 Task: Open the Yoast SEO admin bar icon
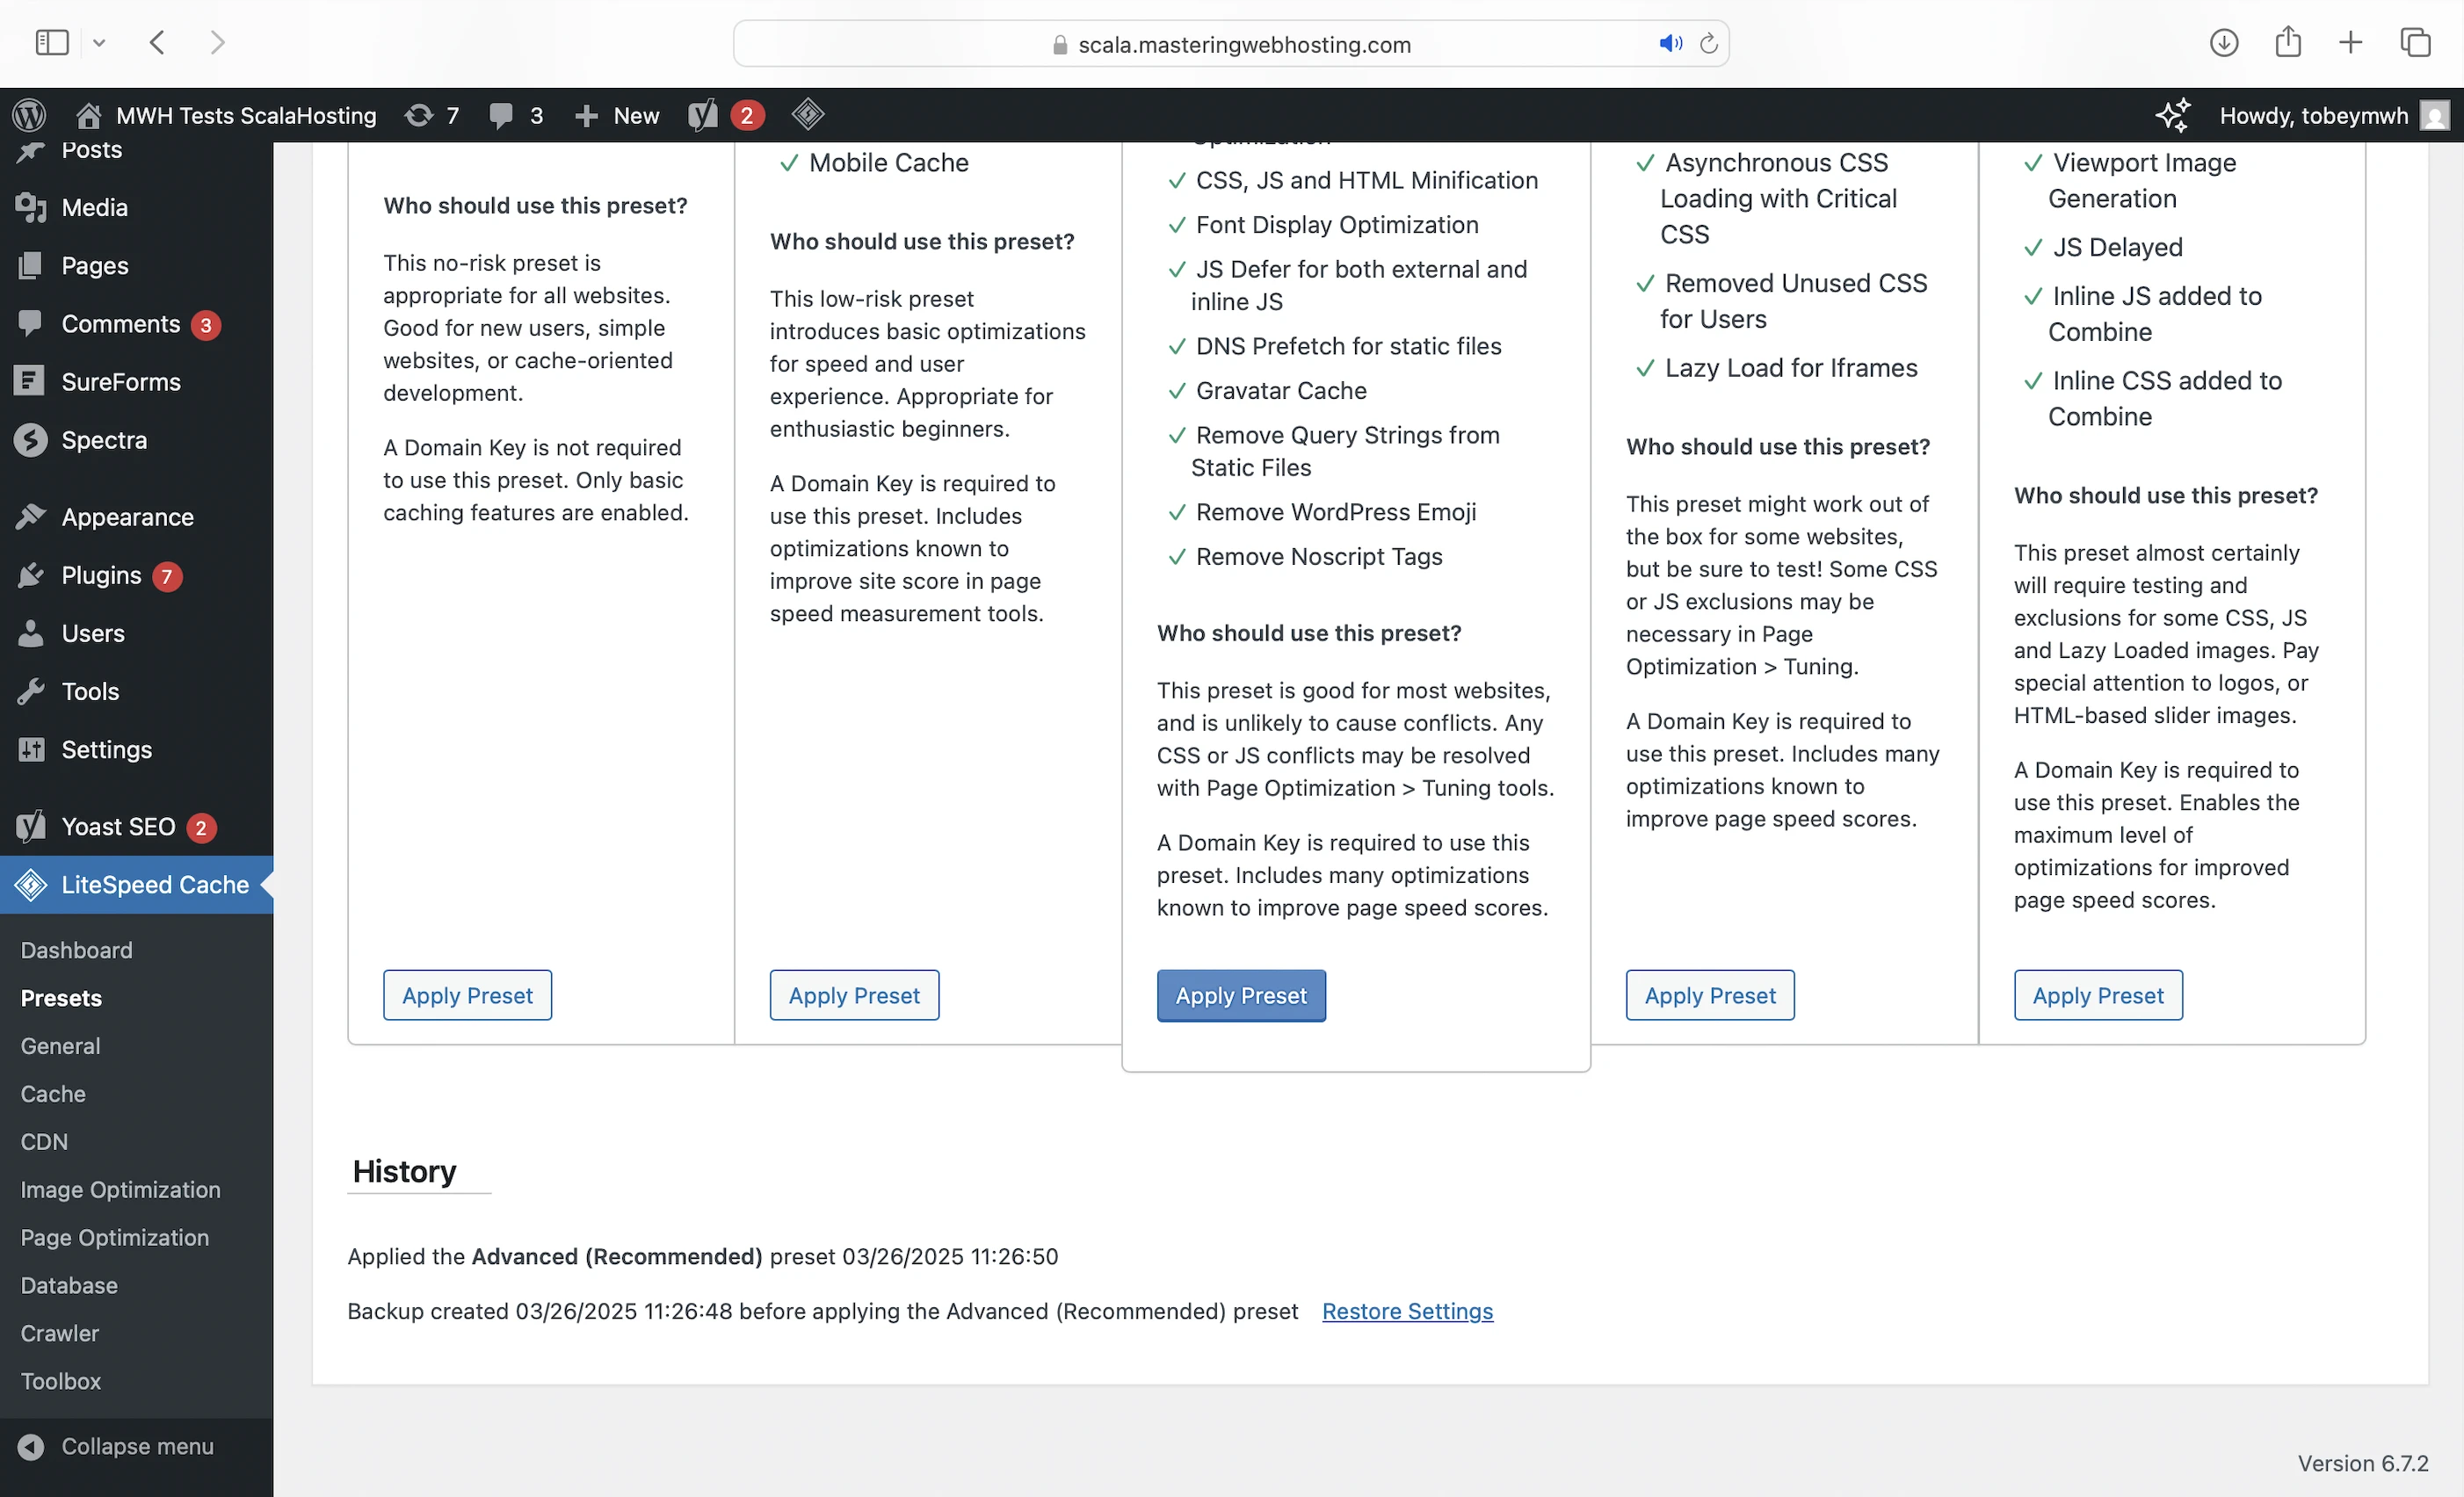click(x=703, y=115)
